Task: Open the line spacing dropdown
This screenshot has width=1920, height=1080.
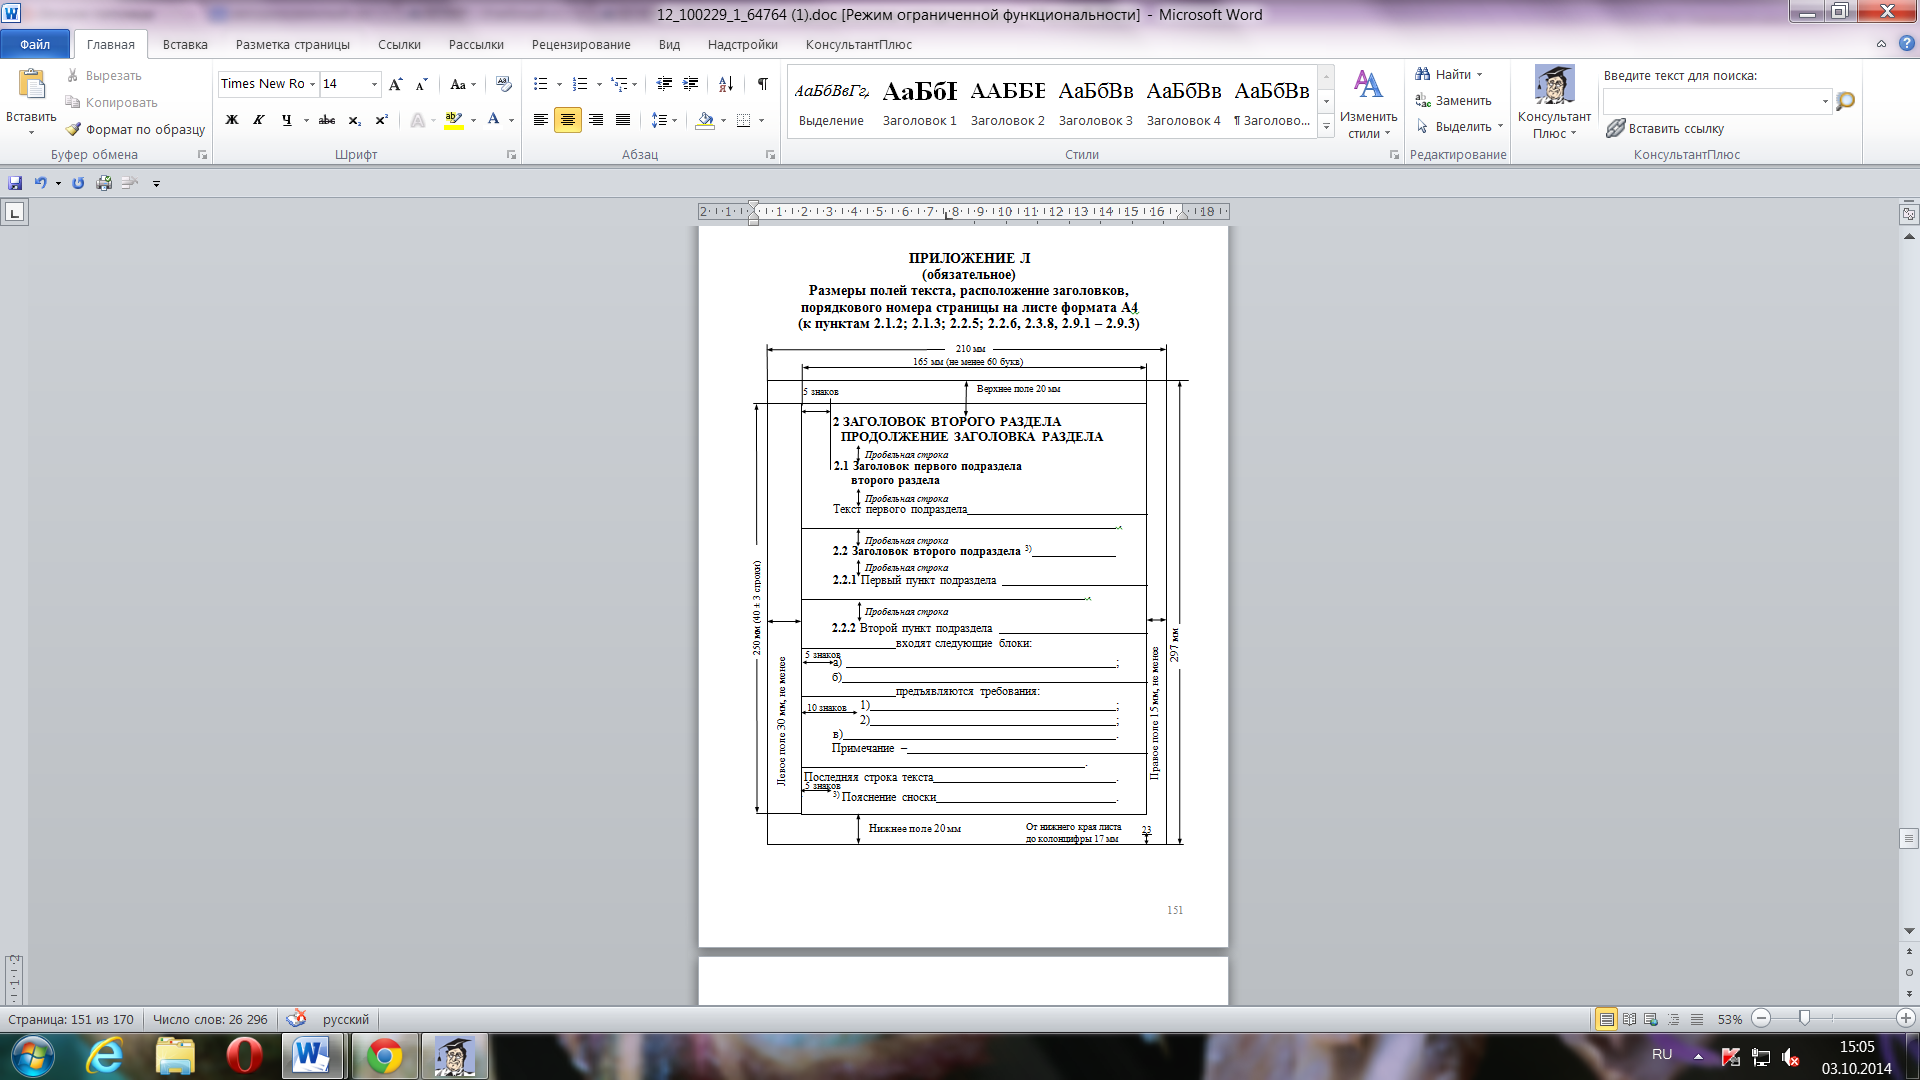Action: point(664,120)
